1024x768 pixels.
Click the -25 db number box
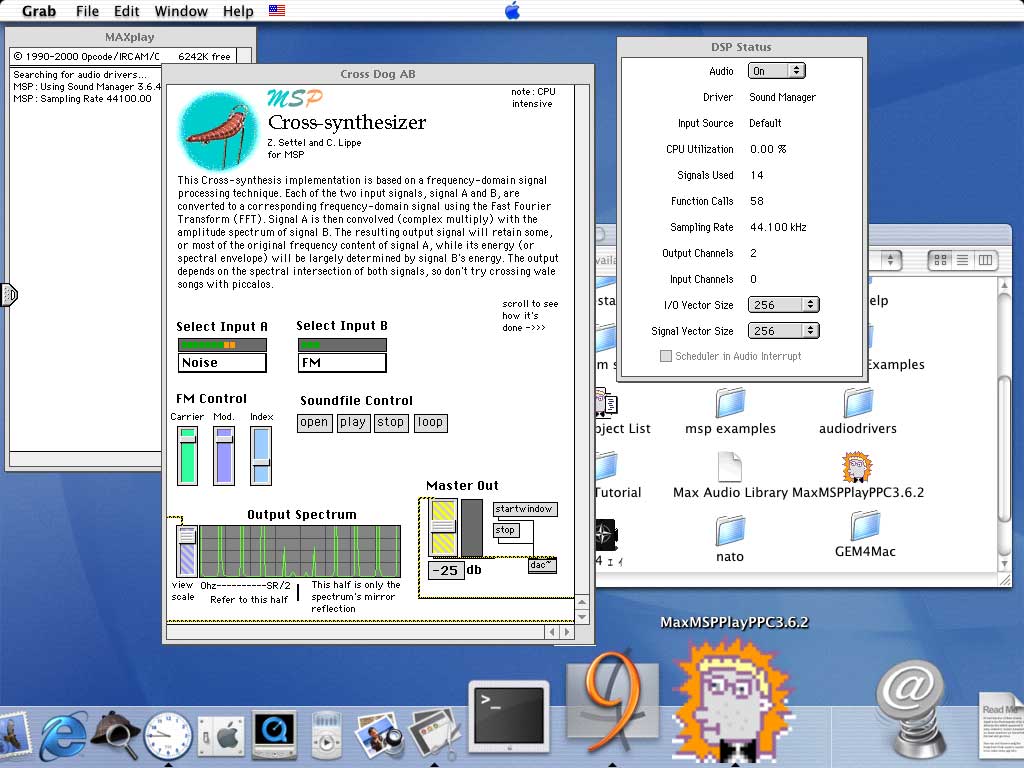(x=447, y=570)
